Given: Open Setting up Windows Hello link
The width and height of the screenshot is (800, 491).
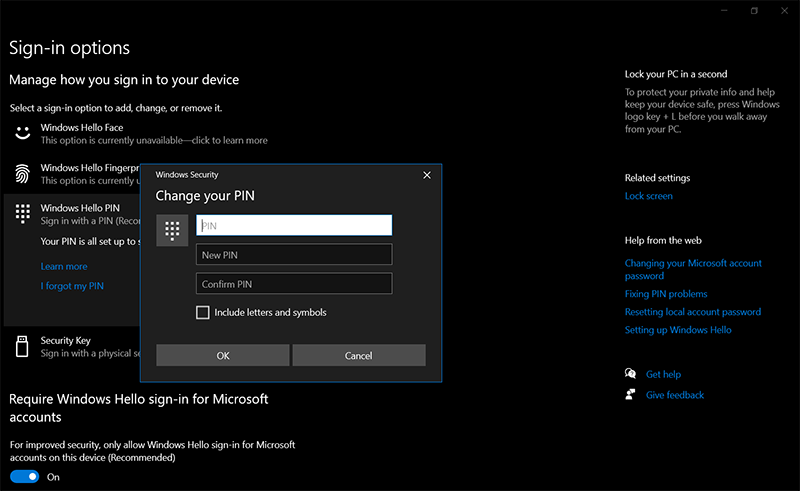Looking at the screenshot, I should point(678,330).
